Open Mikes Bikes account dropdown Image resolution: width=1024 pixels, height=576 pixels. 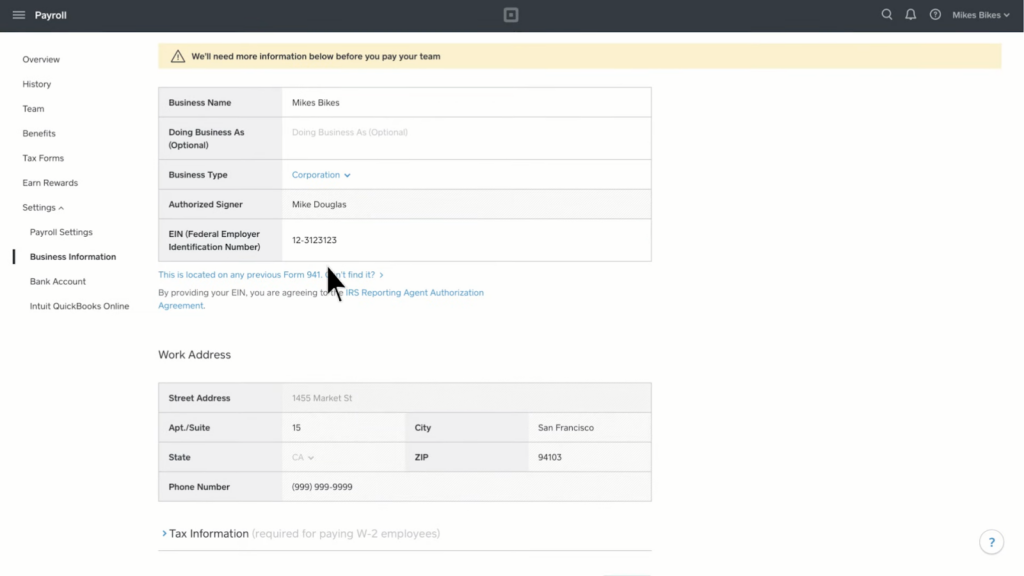(x=980, y=15)
